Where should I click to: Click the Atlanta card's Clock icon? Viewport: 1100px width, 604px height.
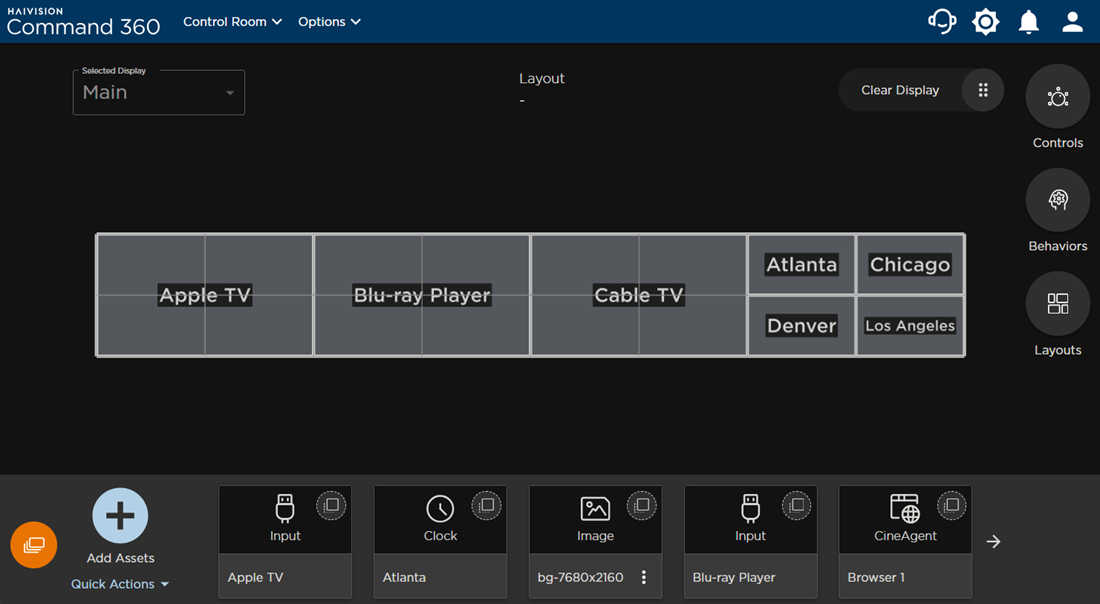coord(441,509)
